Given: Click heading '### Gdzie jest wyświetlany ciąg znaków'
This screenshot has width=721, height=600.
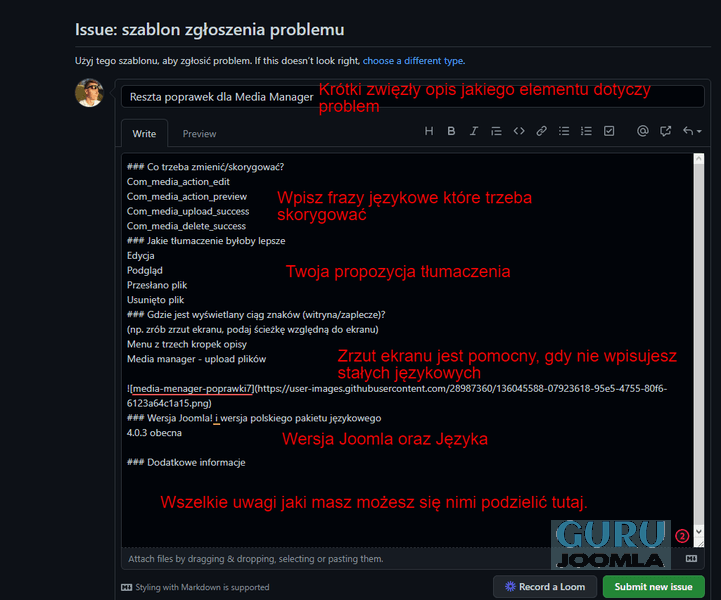Looking at the screenshot, I should (256, 314).
